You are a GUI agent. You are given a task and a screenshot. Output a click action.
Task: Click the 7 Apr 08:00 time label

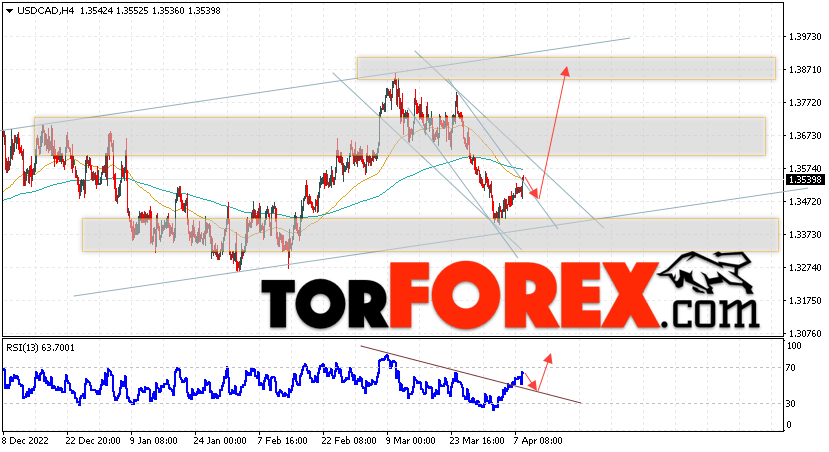[538, 440]
